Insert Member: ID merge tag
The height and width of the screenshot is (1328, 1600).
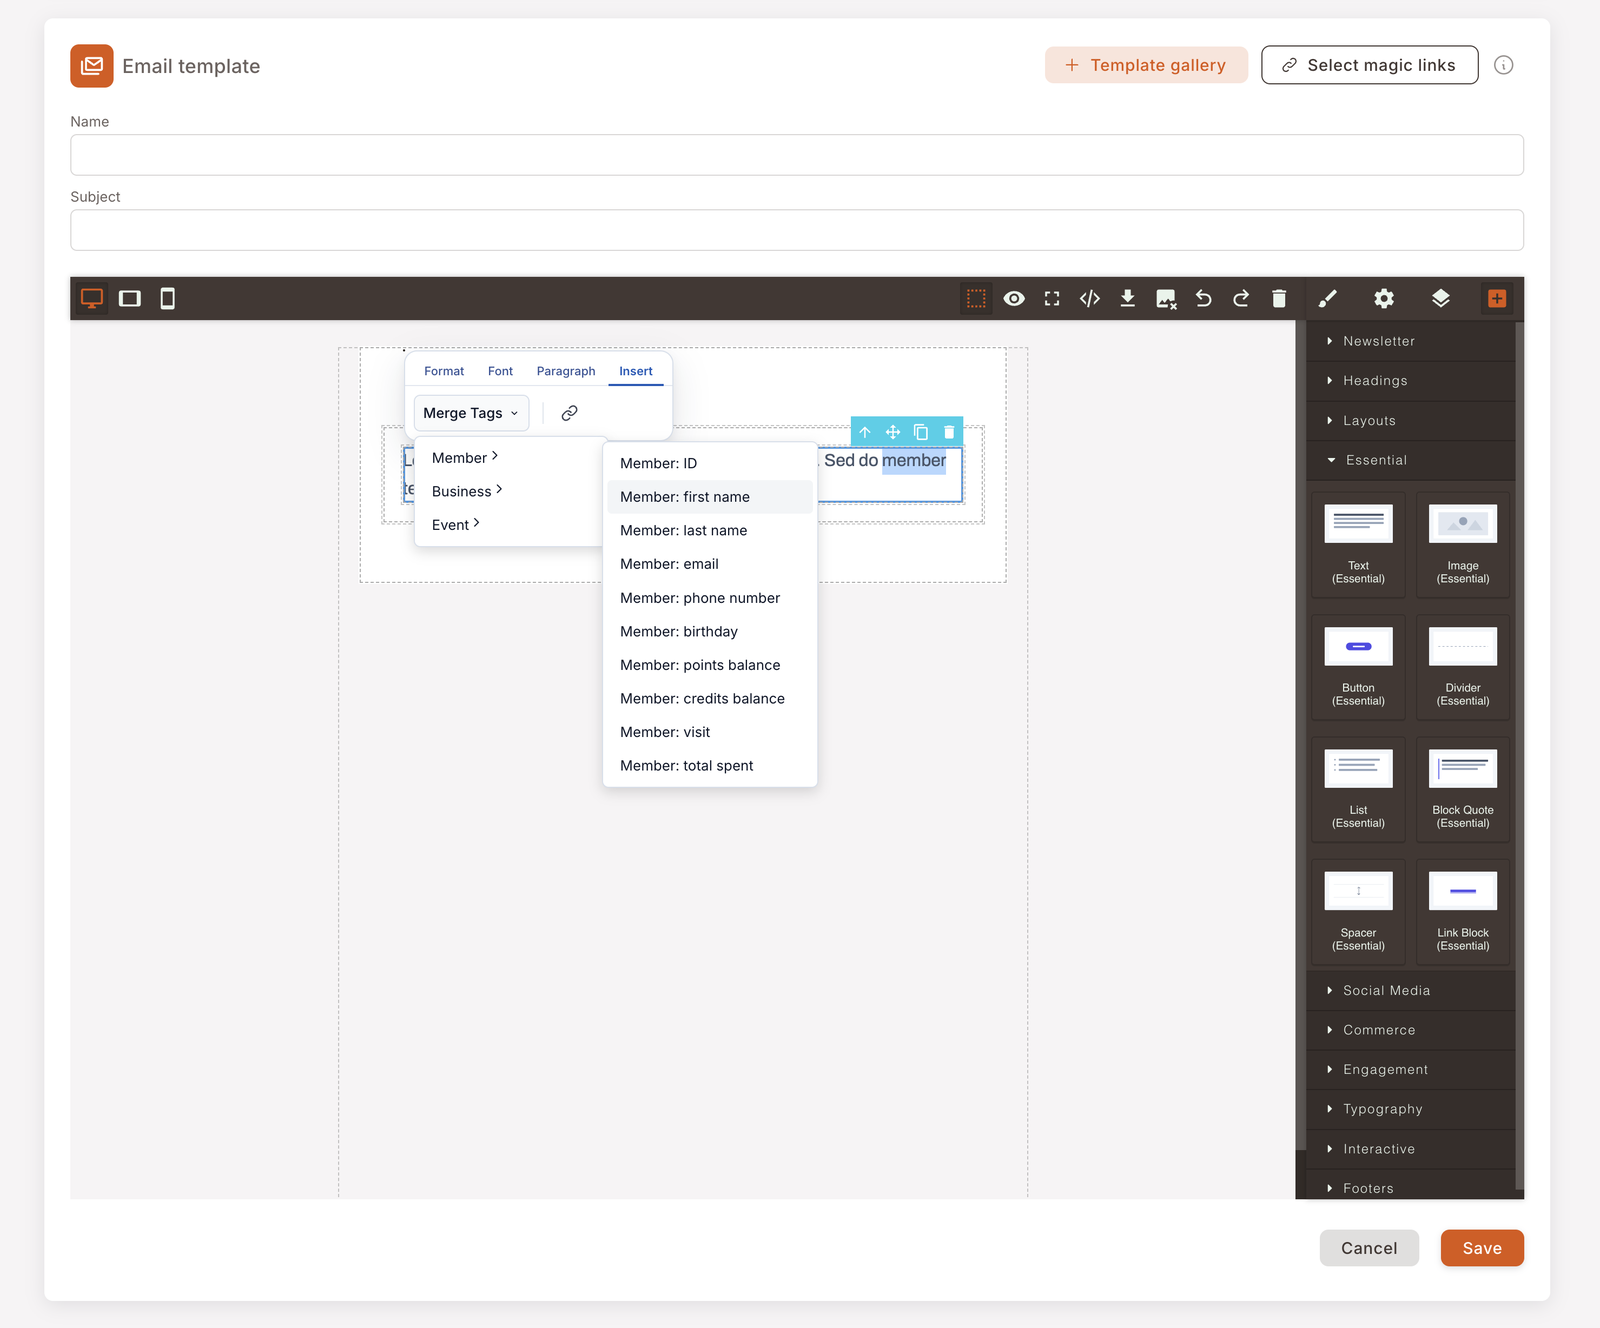pos(710,463)
